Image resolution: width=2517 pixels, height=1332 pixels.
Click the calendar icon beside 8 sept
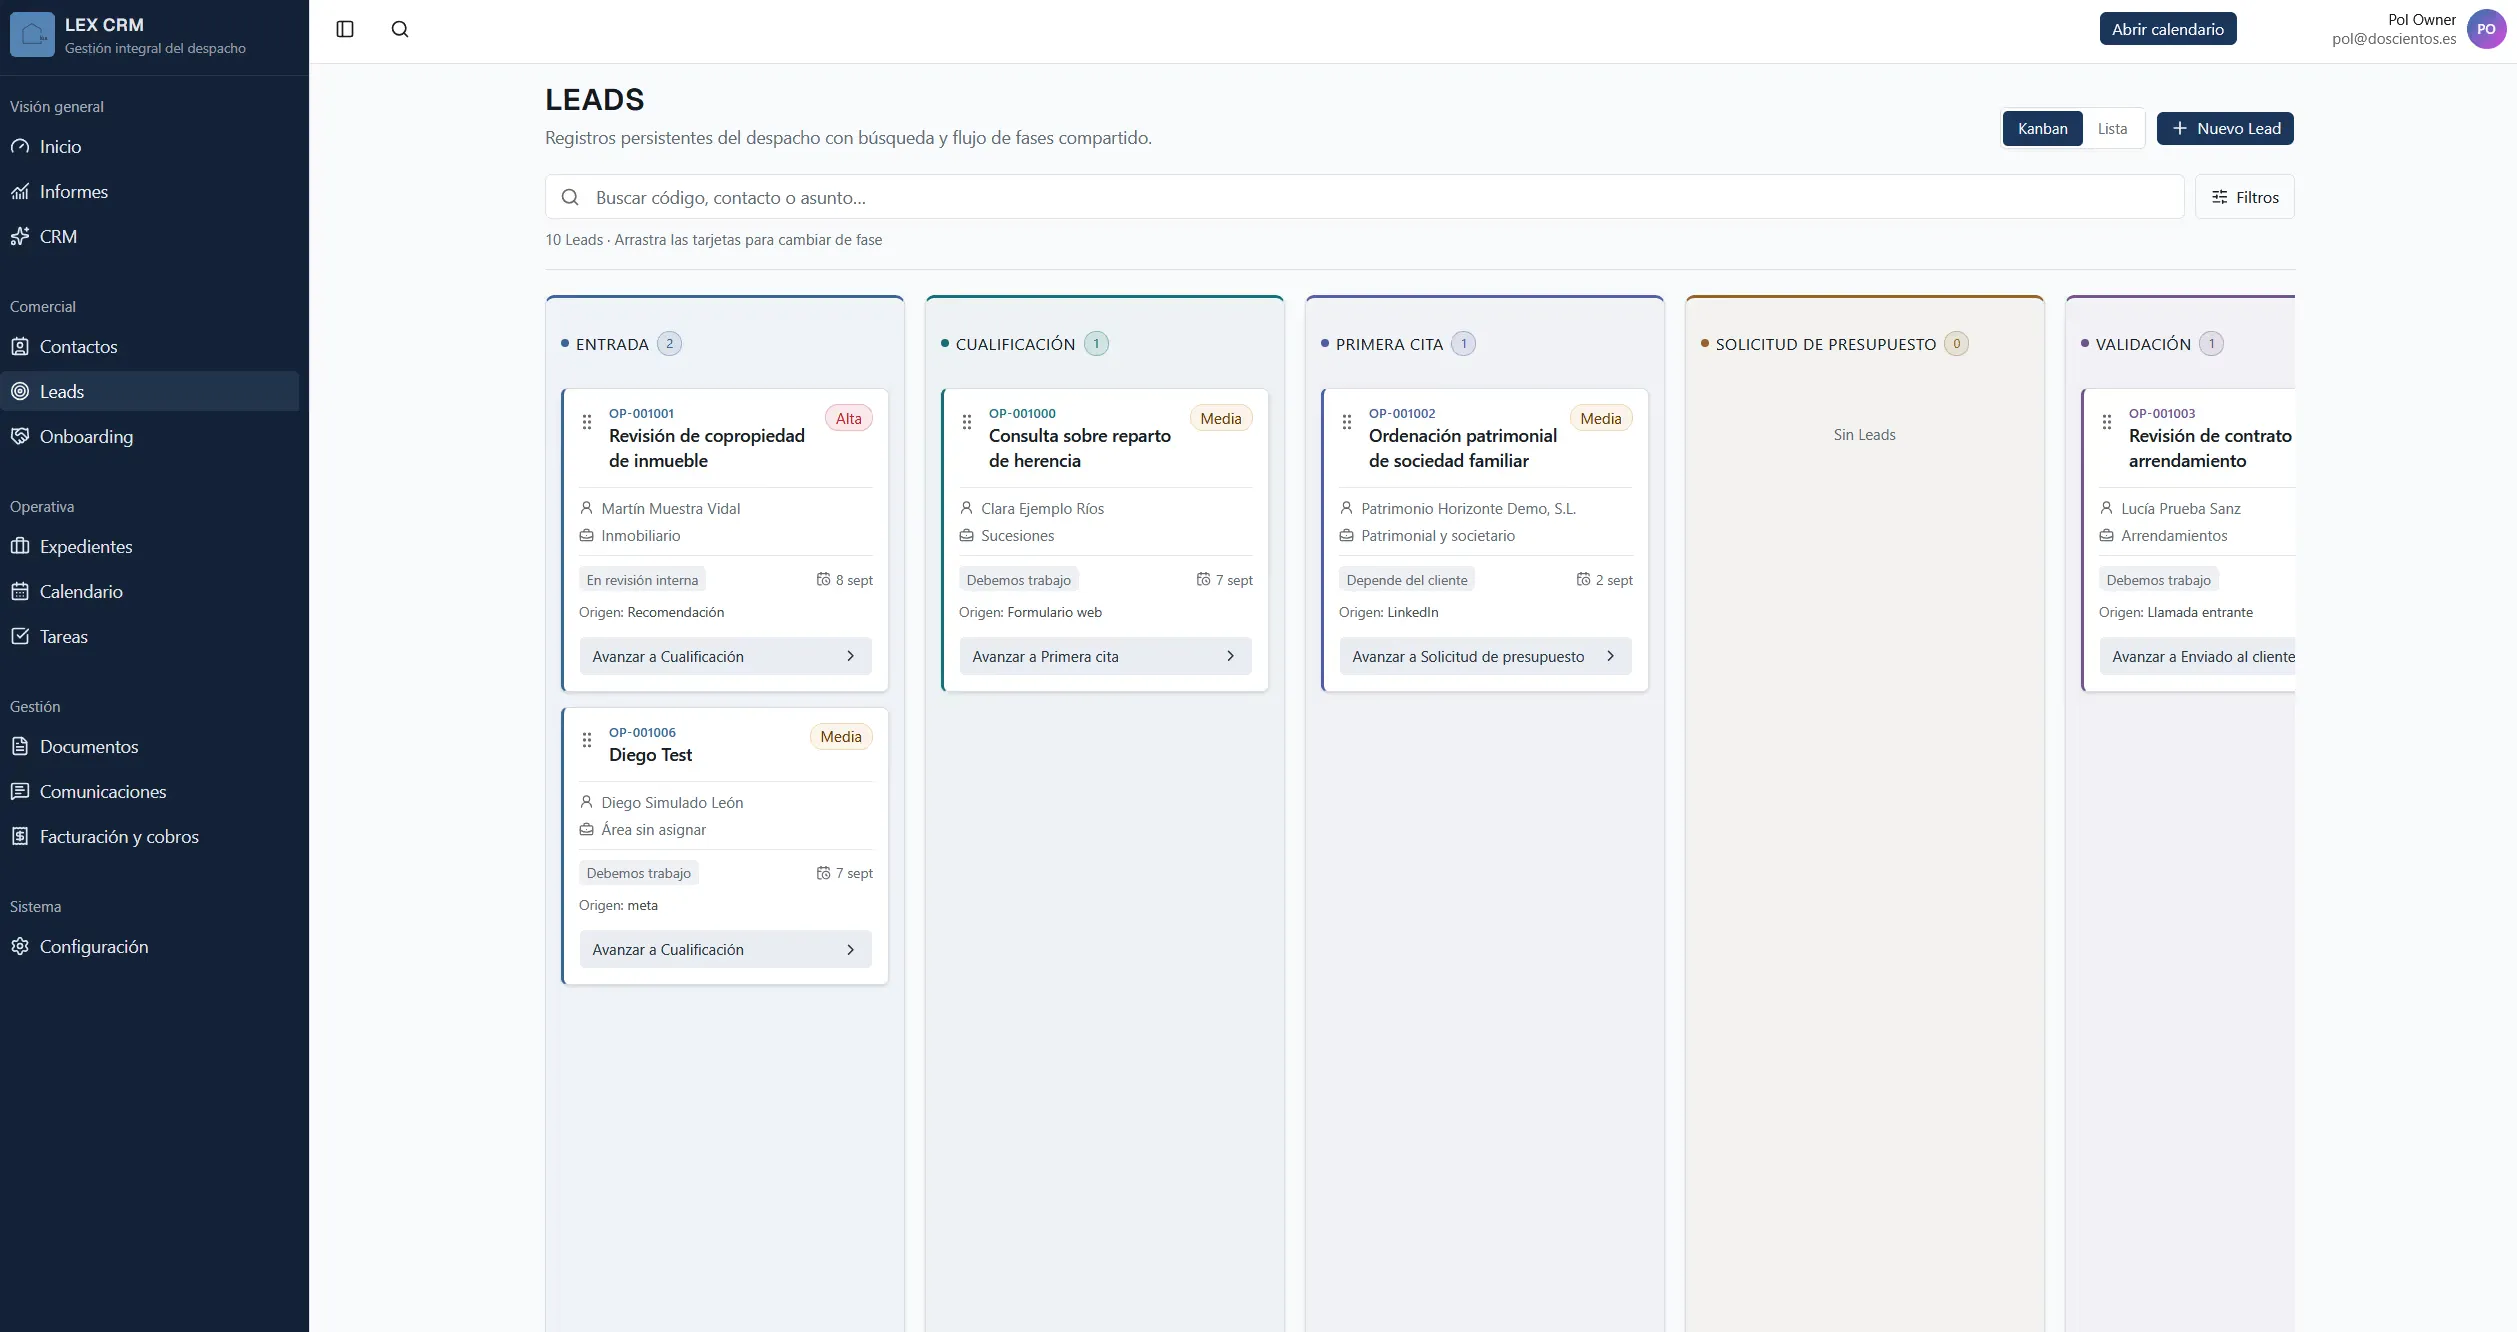click(x=823, y=579)
